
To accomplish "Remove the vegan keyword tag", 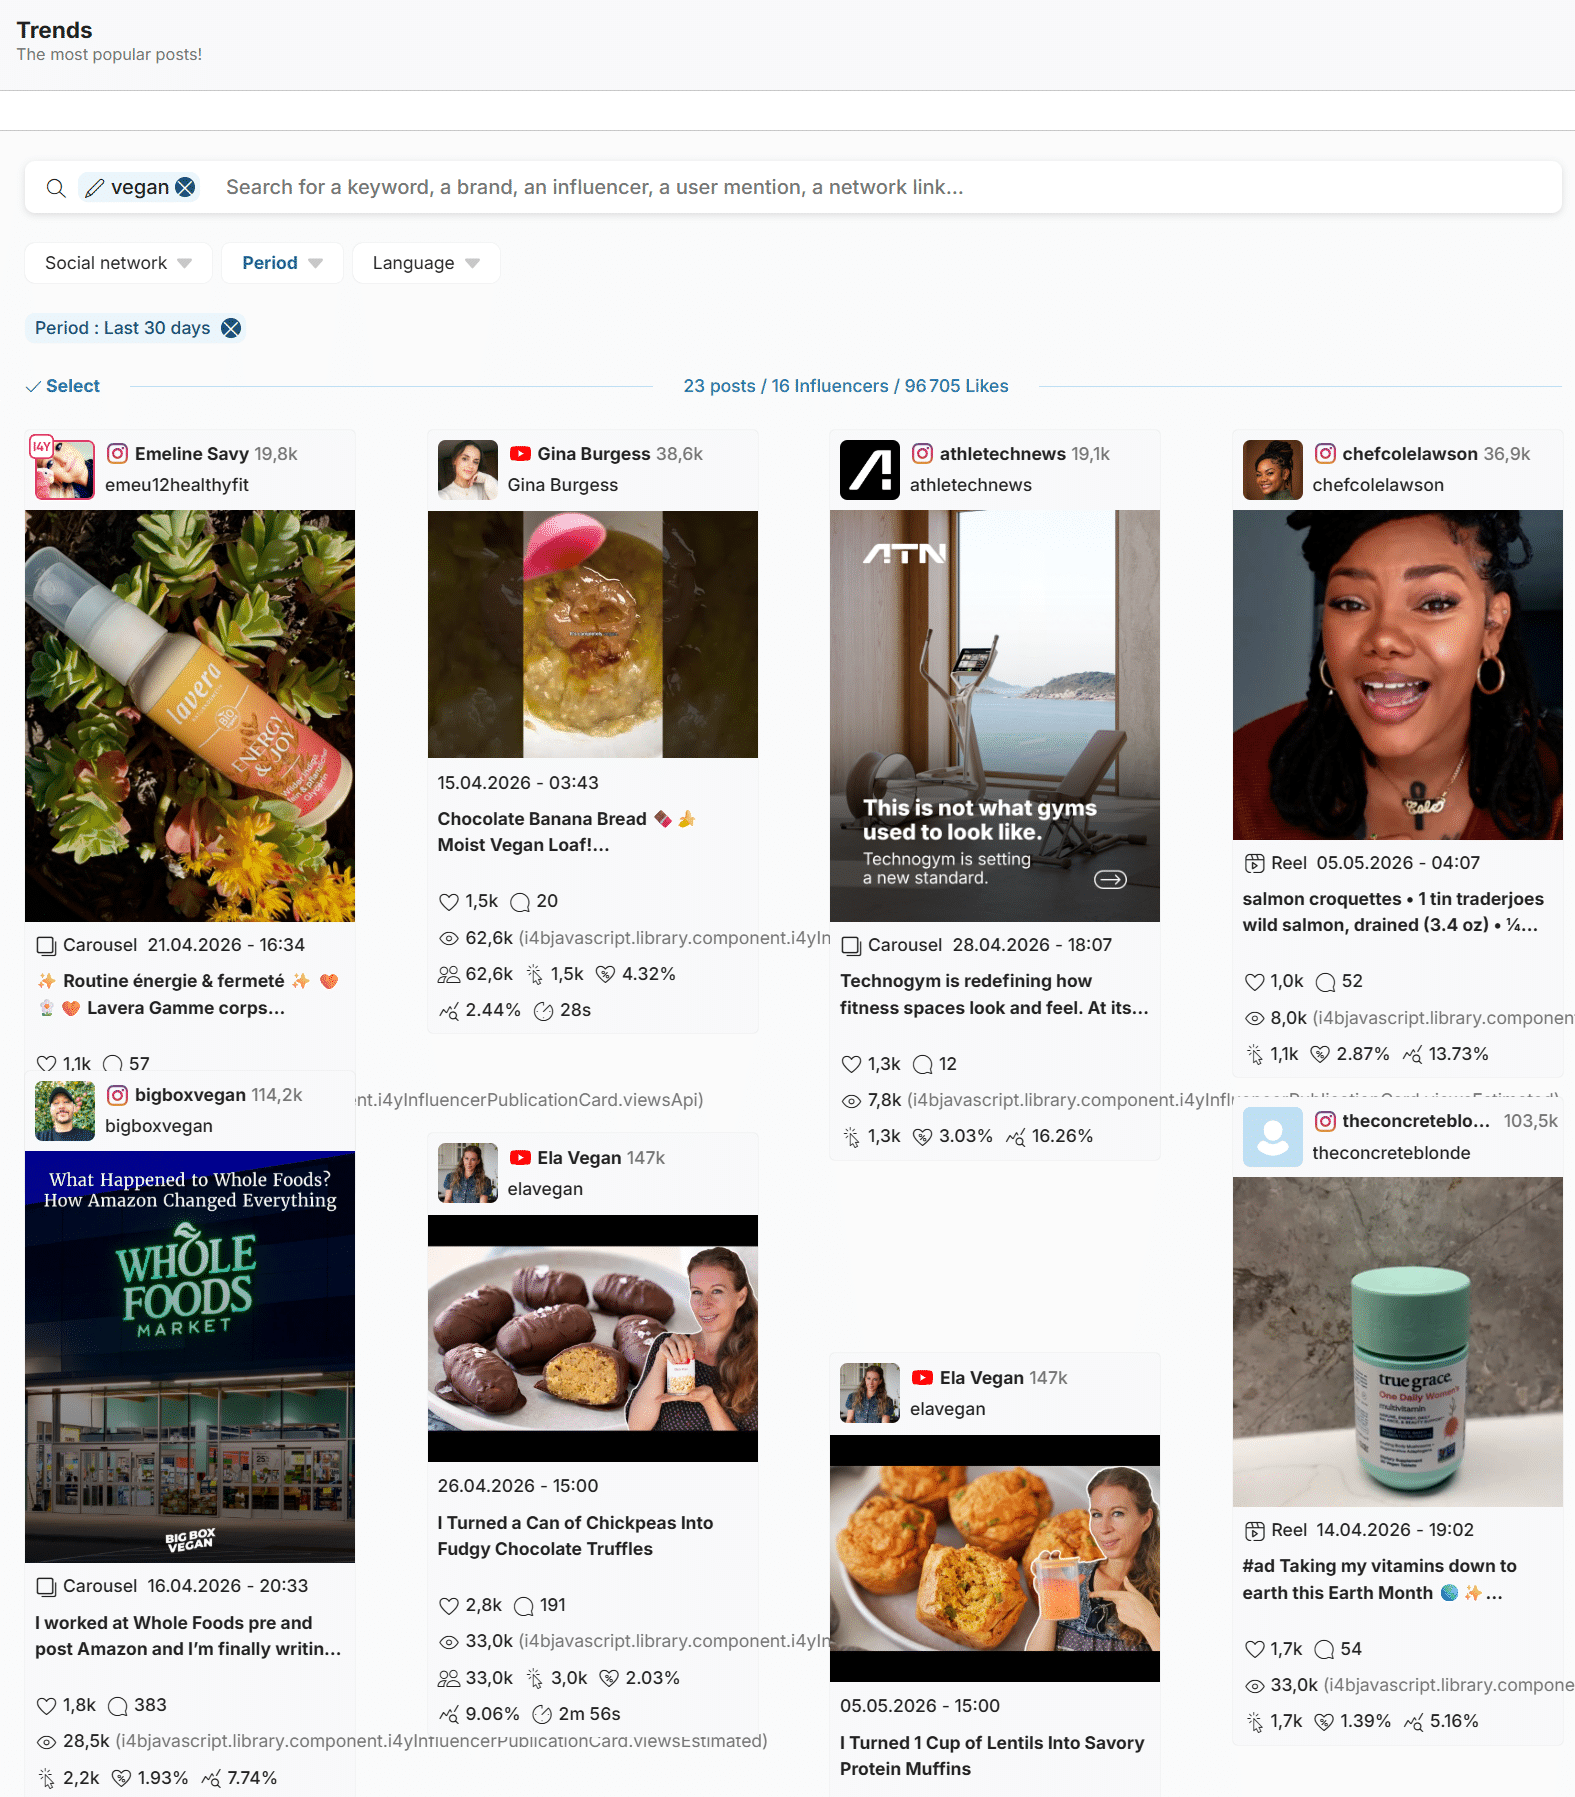I will (185, 187).
